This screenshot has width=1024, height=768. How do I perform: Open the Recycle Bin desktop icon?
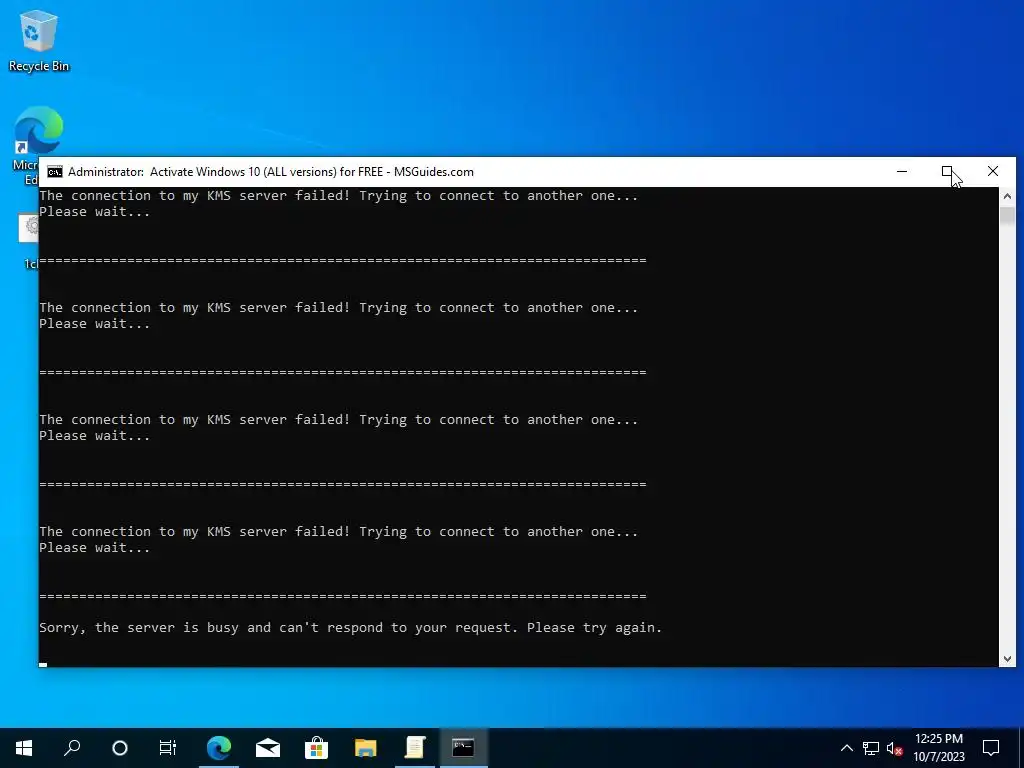39,40
